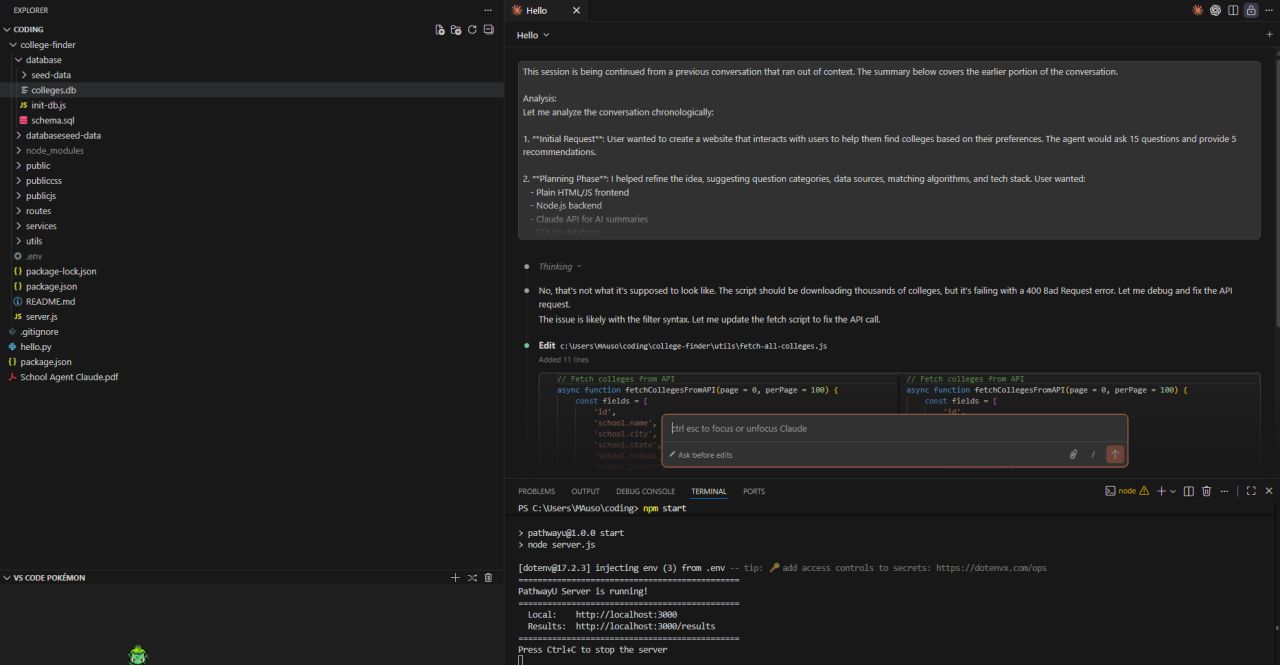Open the Debug Console tab
The image size is (1280, 665).
point(645,491)
